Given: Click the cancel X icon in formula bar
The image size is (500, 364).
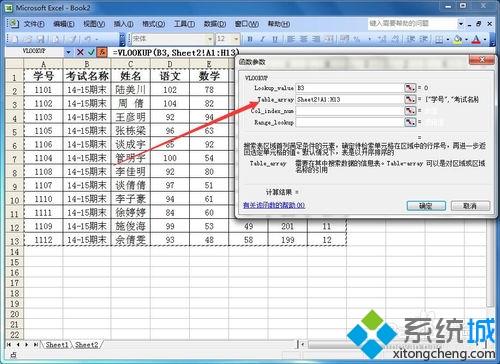Looking at the screenshot, I should tap(80, 52).
